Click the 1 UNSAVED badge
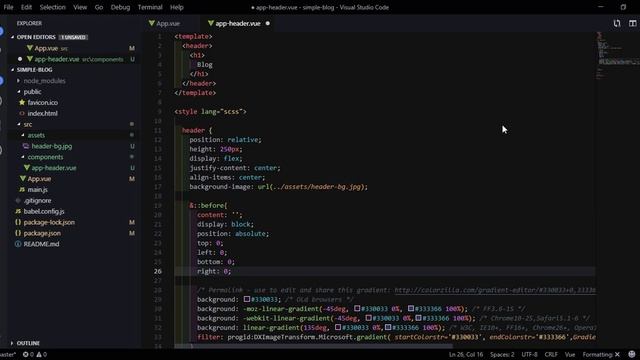Screen dimensions: 640x360 coord(73,37)
